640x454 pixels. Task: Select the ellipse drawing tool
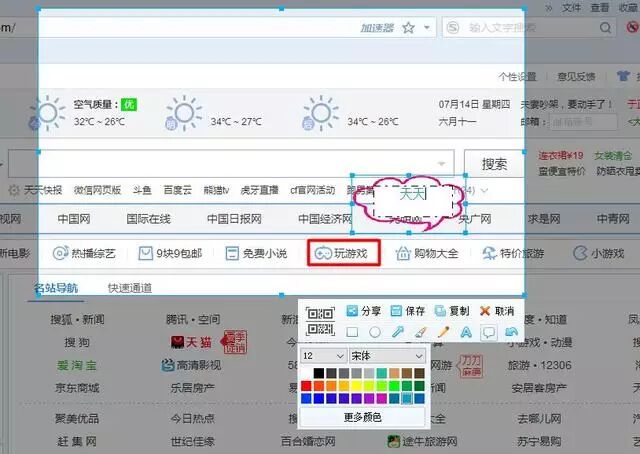pyautogui.click(x=375, y=332)
